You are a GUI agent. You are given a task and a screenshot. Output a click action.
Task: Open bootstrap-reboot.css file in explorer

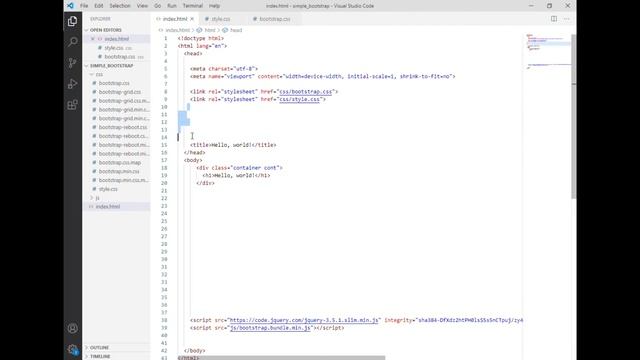coord(122,127)
